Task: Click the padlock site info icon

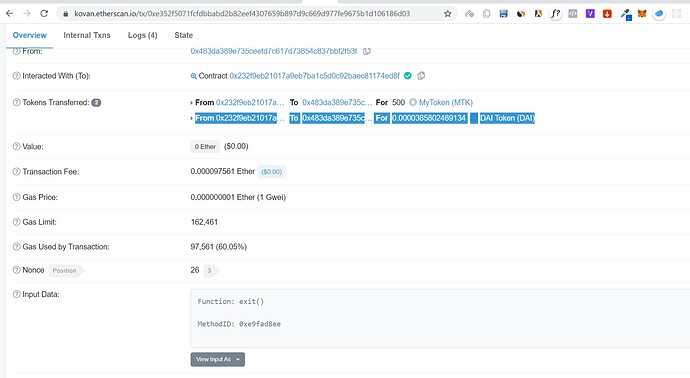Action: [66, 14]
